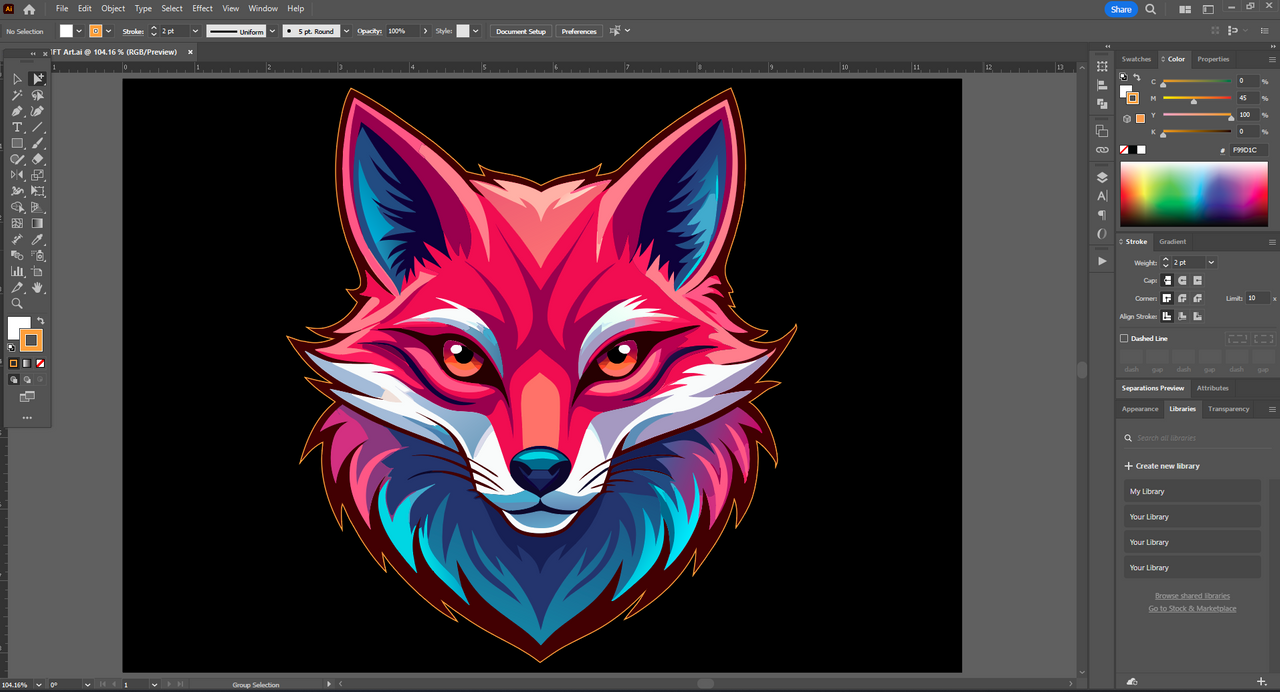Image resolution: width=1280 pixels, height=692 pixels.
Task: Align stroke to outside
Action: tap(1198, 316)
